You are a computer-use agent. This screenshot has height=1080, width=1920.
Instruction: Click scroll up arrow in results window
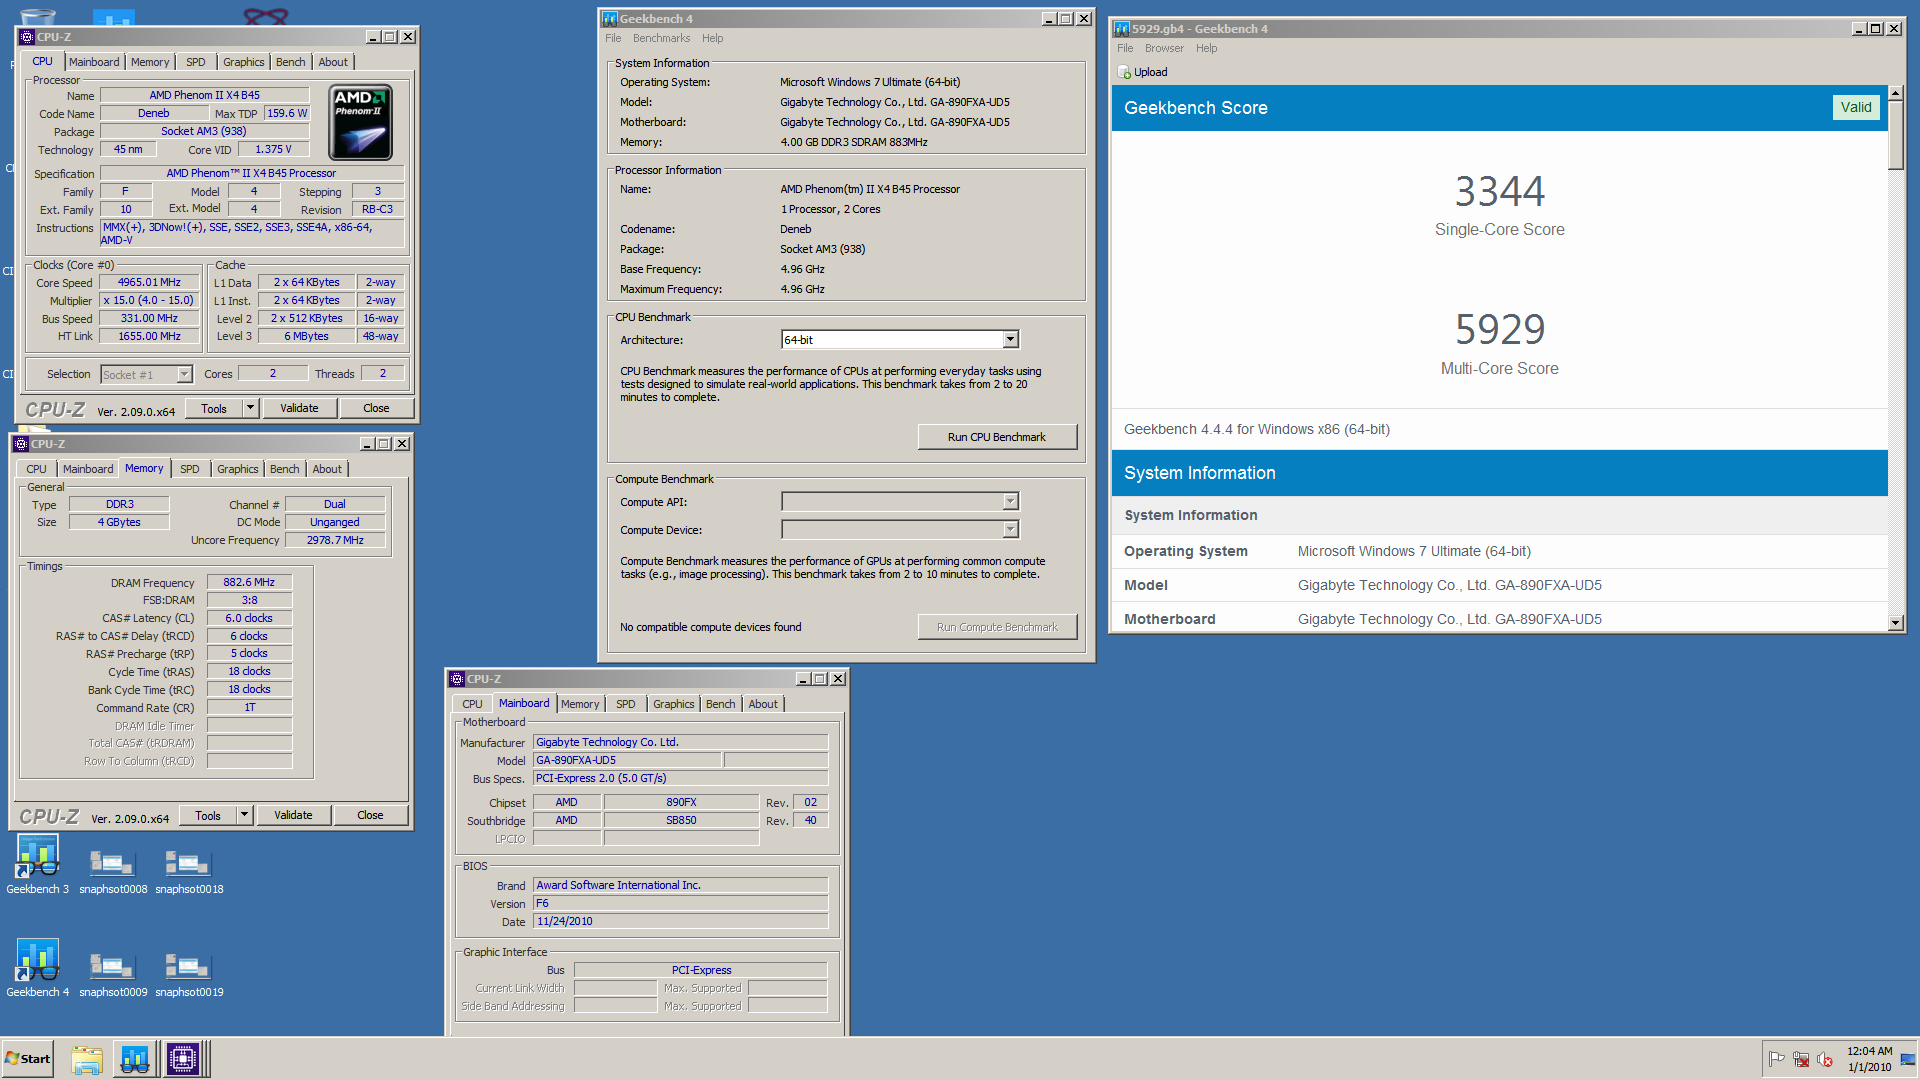[x=1896, y=93]
